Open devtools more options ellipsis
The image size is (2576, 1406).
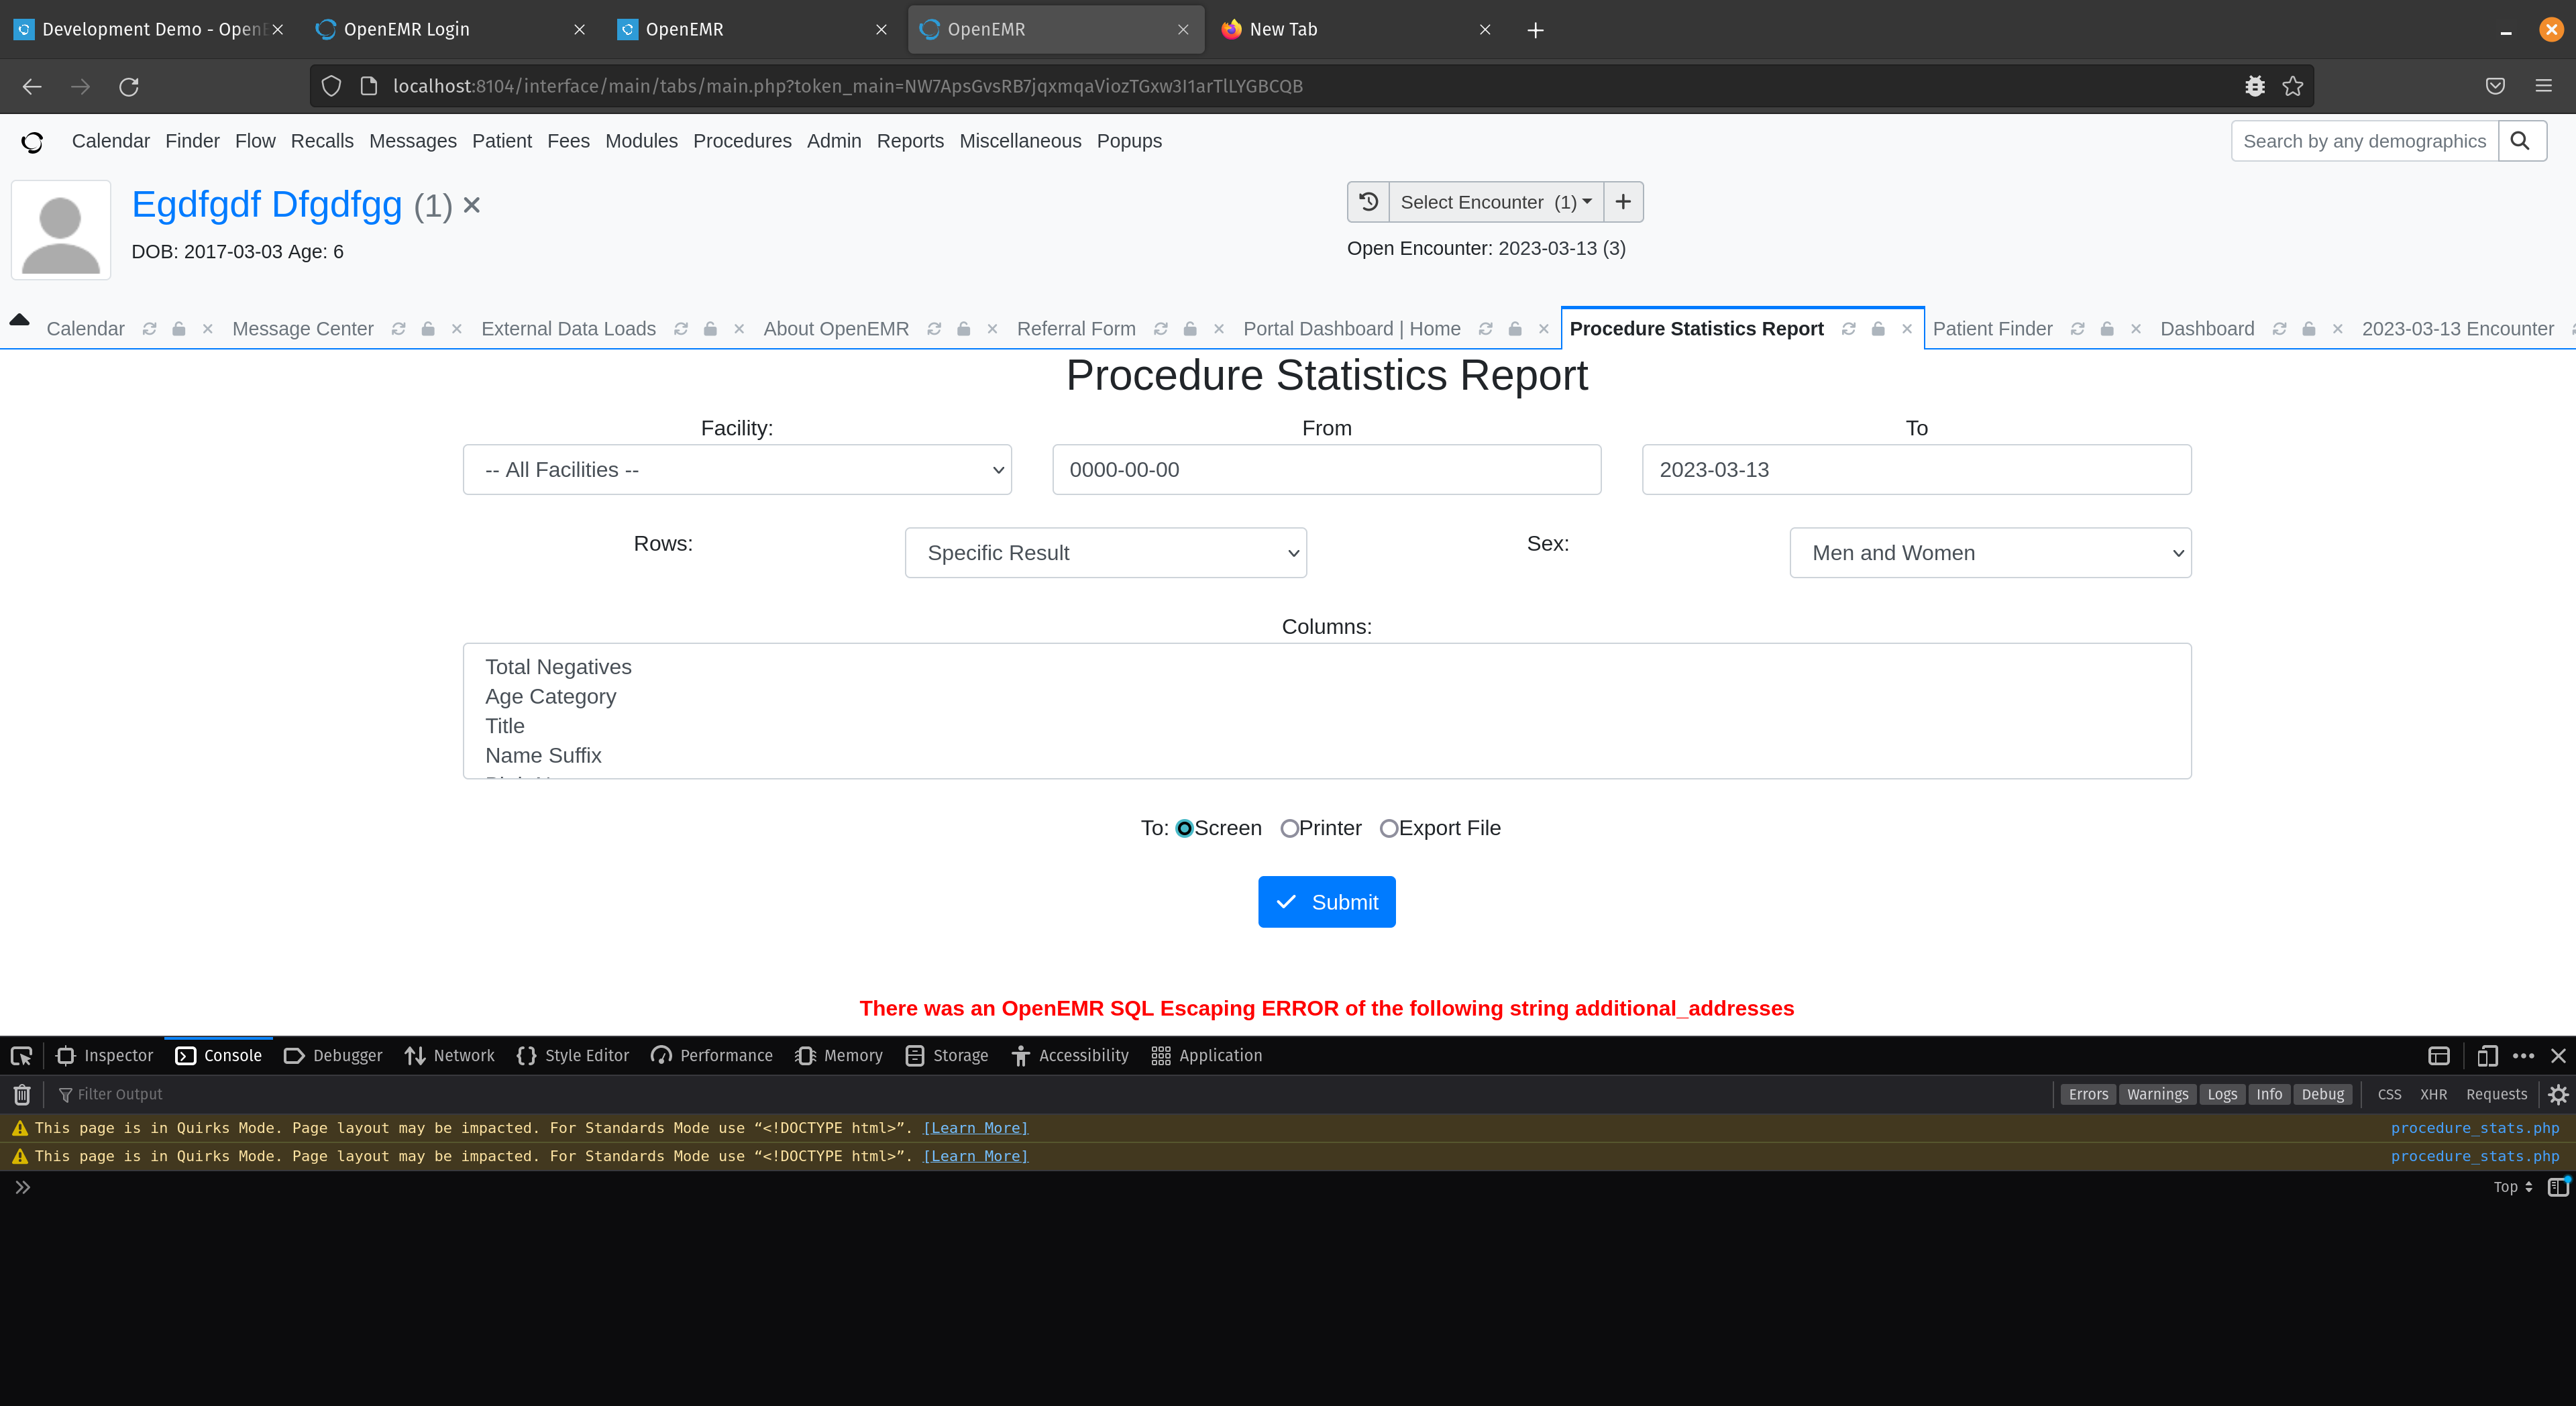(2524, 1056)
